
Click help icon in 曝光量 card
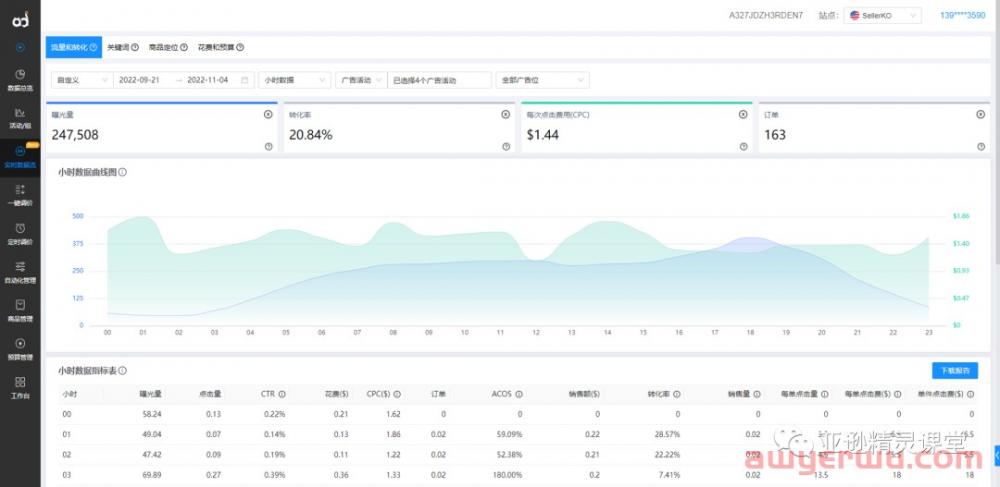click(x=268, y=147)
